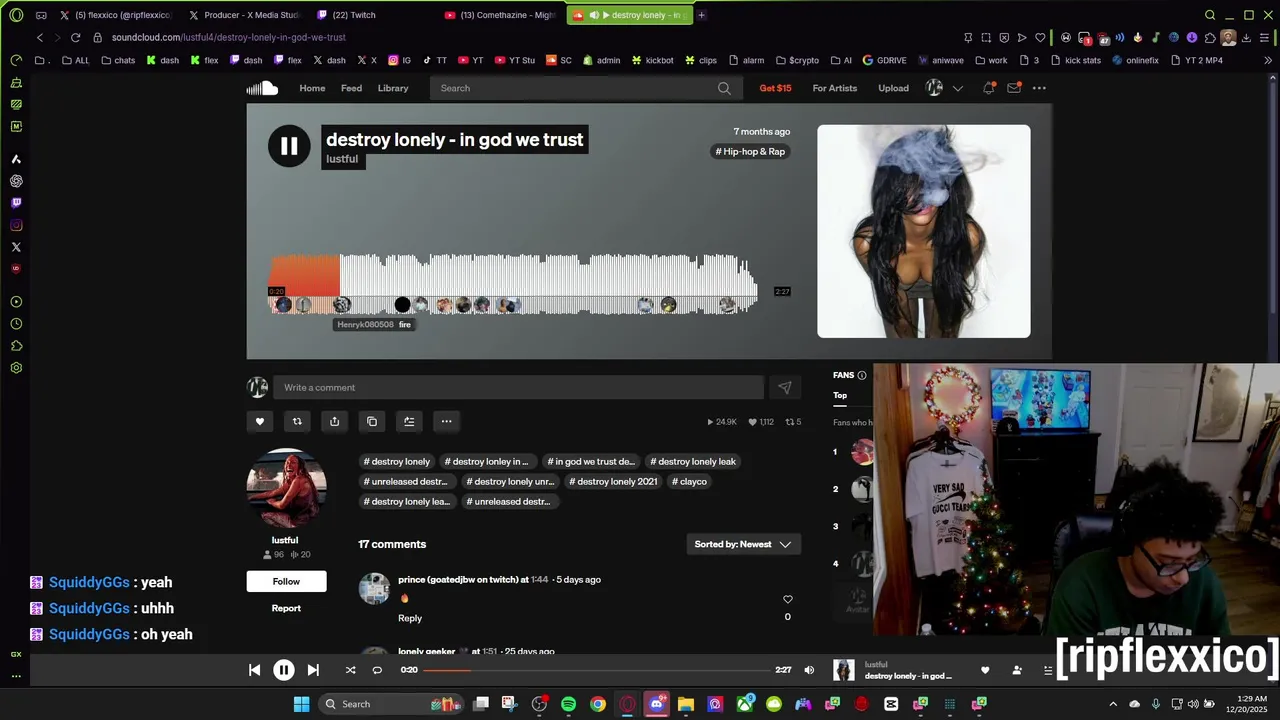Show hidden system tray icons
The image size is (1280, 720).
[1113, 704]
